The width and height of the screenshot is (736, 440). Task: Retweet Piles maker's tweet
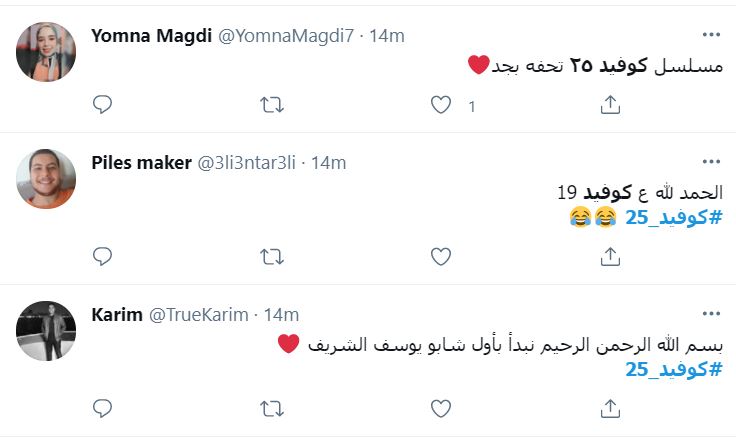[271, 256]
